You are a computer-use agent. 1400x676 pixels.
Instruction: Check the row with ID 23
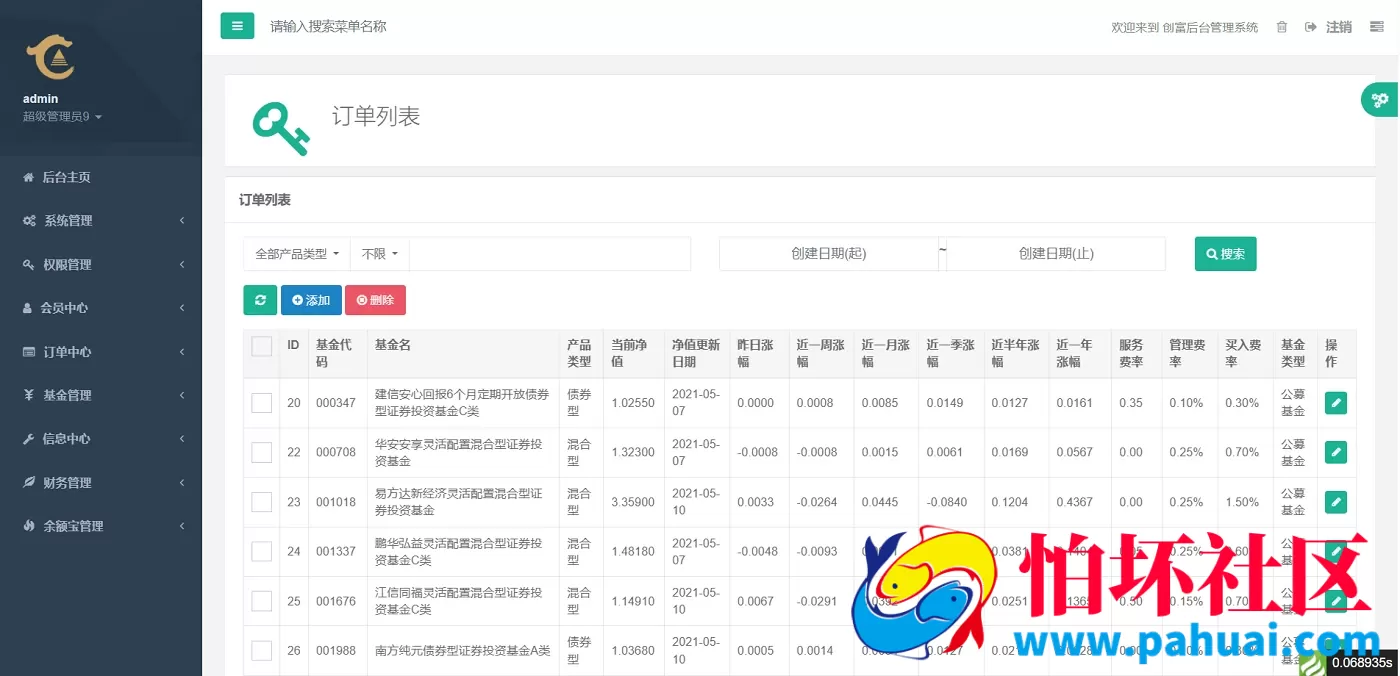(262, 502)
